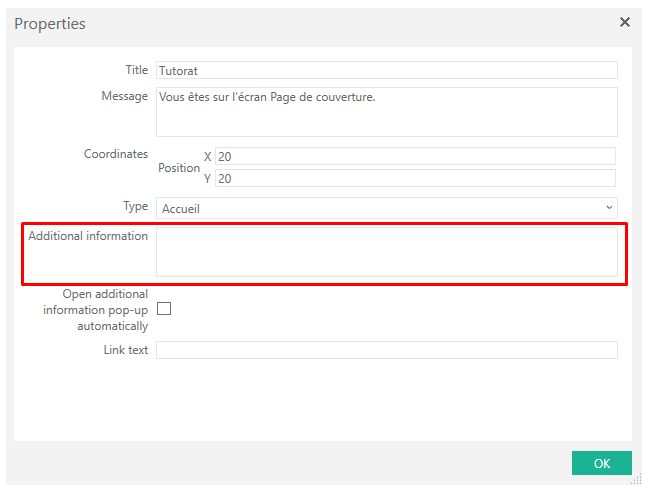
Task: Click the resize grip in the dialog corner
Action: 636,479
